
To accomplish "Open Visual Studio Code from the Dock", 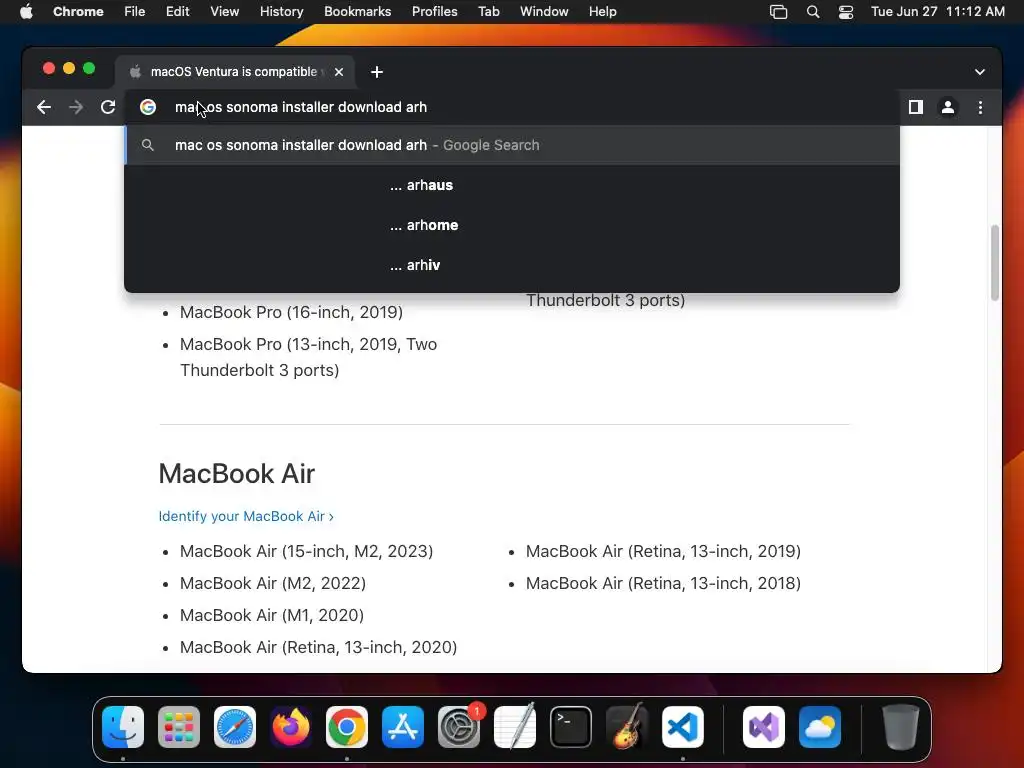I will [682, 727].
